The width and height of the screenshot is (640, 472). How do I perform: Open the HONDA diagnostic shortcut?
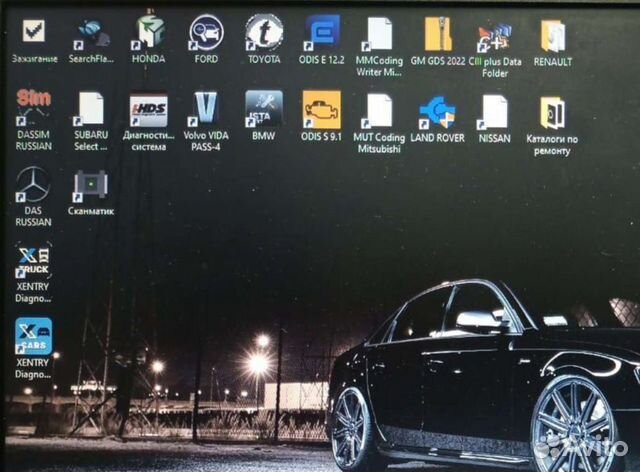coord(148,33)
